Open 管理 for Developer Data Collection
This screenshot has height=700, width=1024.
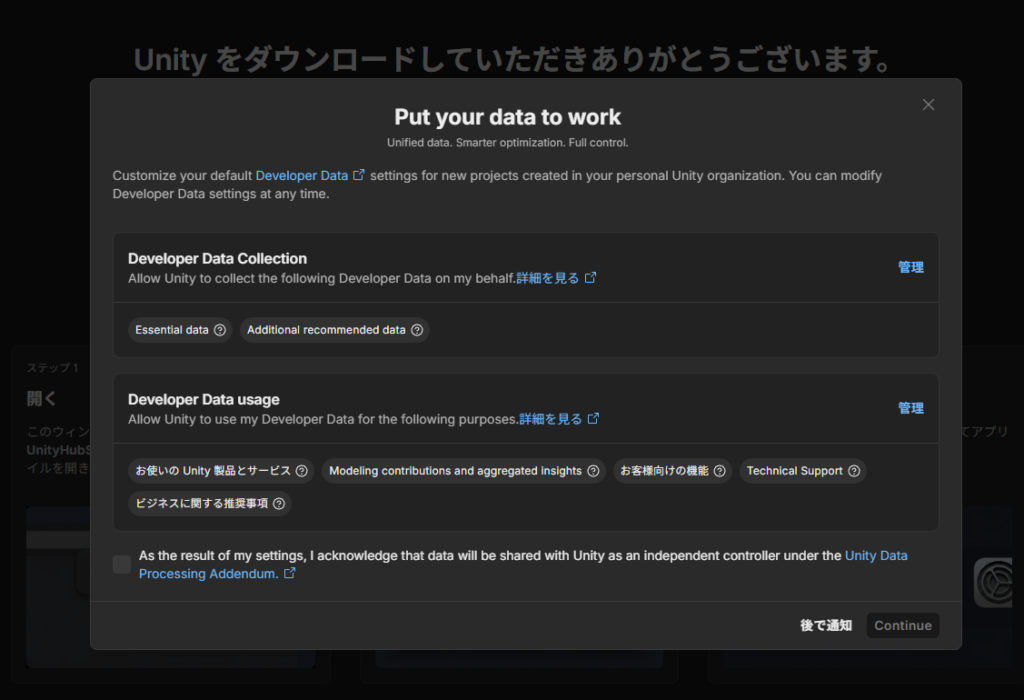pos(910,267)
